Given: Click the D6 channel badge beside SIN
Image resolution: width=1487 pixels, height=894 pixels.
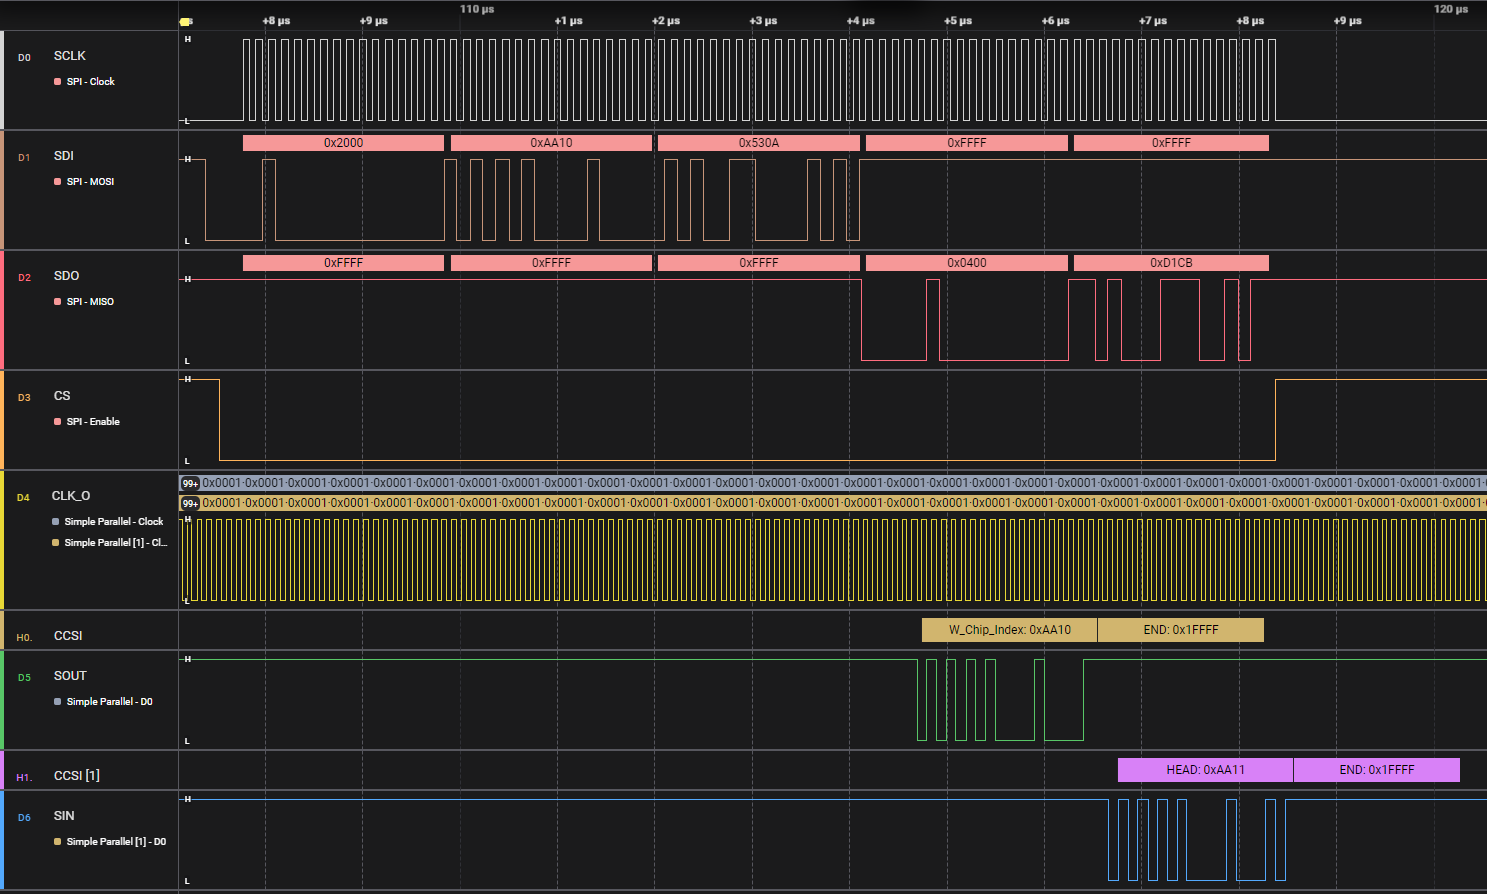Looking at the screenshot, I should tap(24, 818).
